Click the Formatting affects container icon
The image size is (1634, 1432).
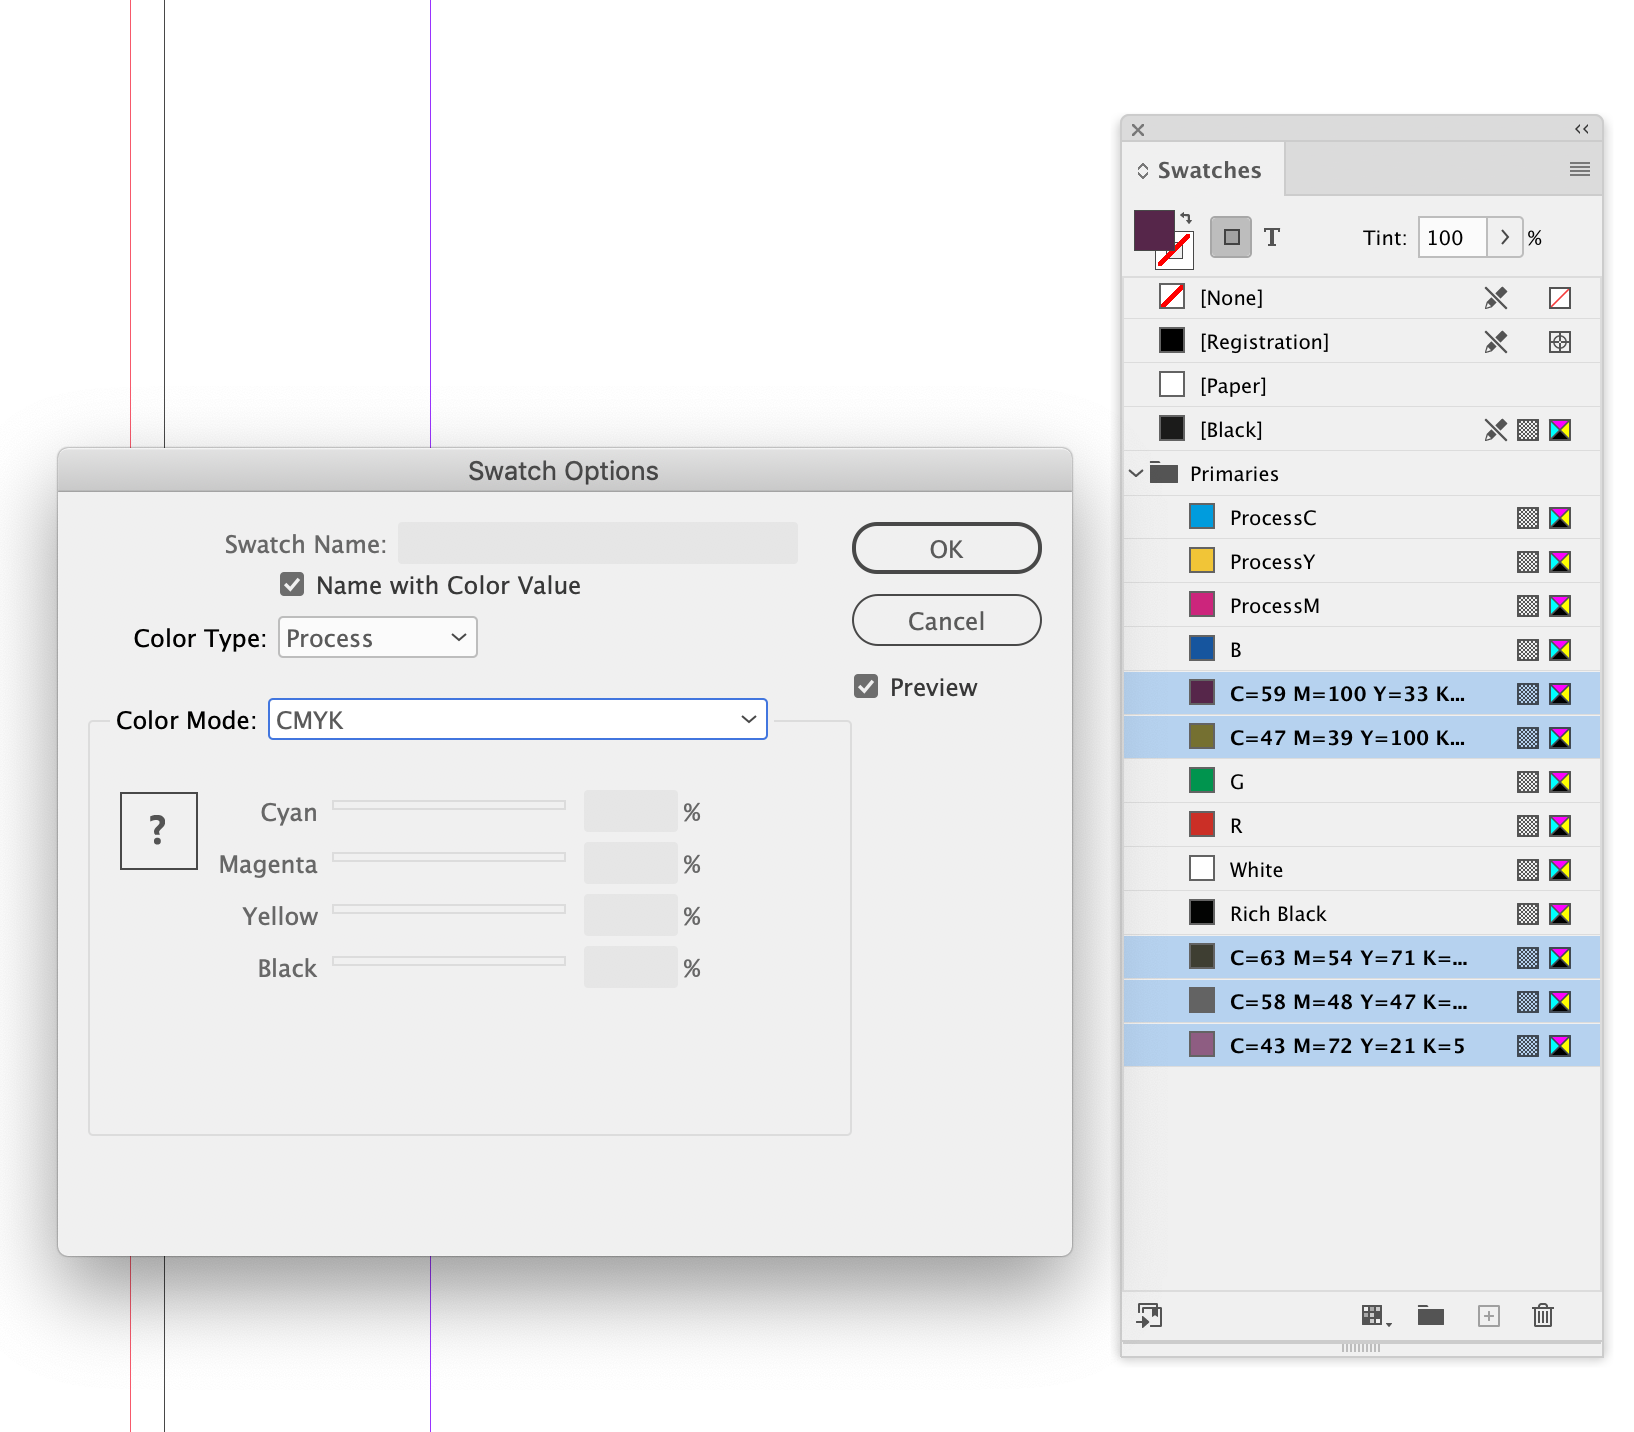pyautogui.click(x=1231, y=237)
